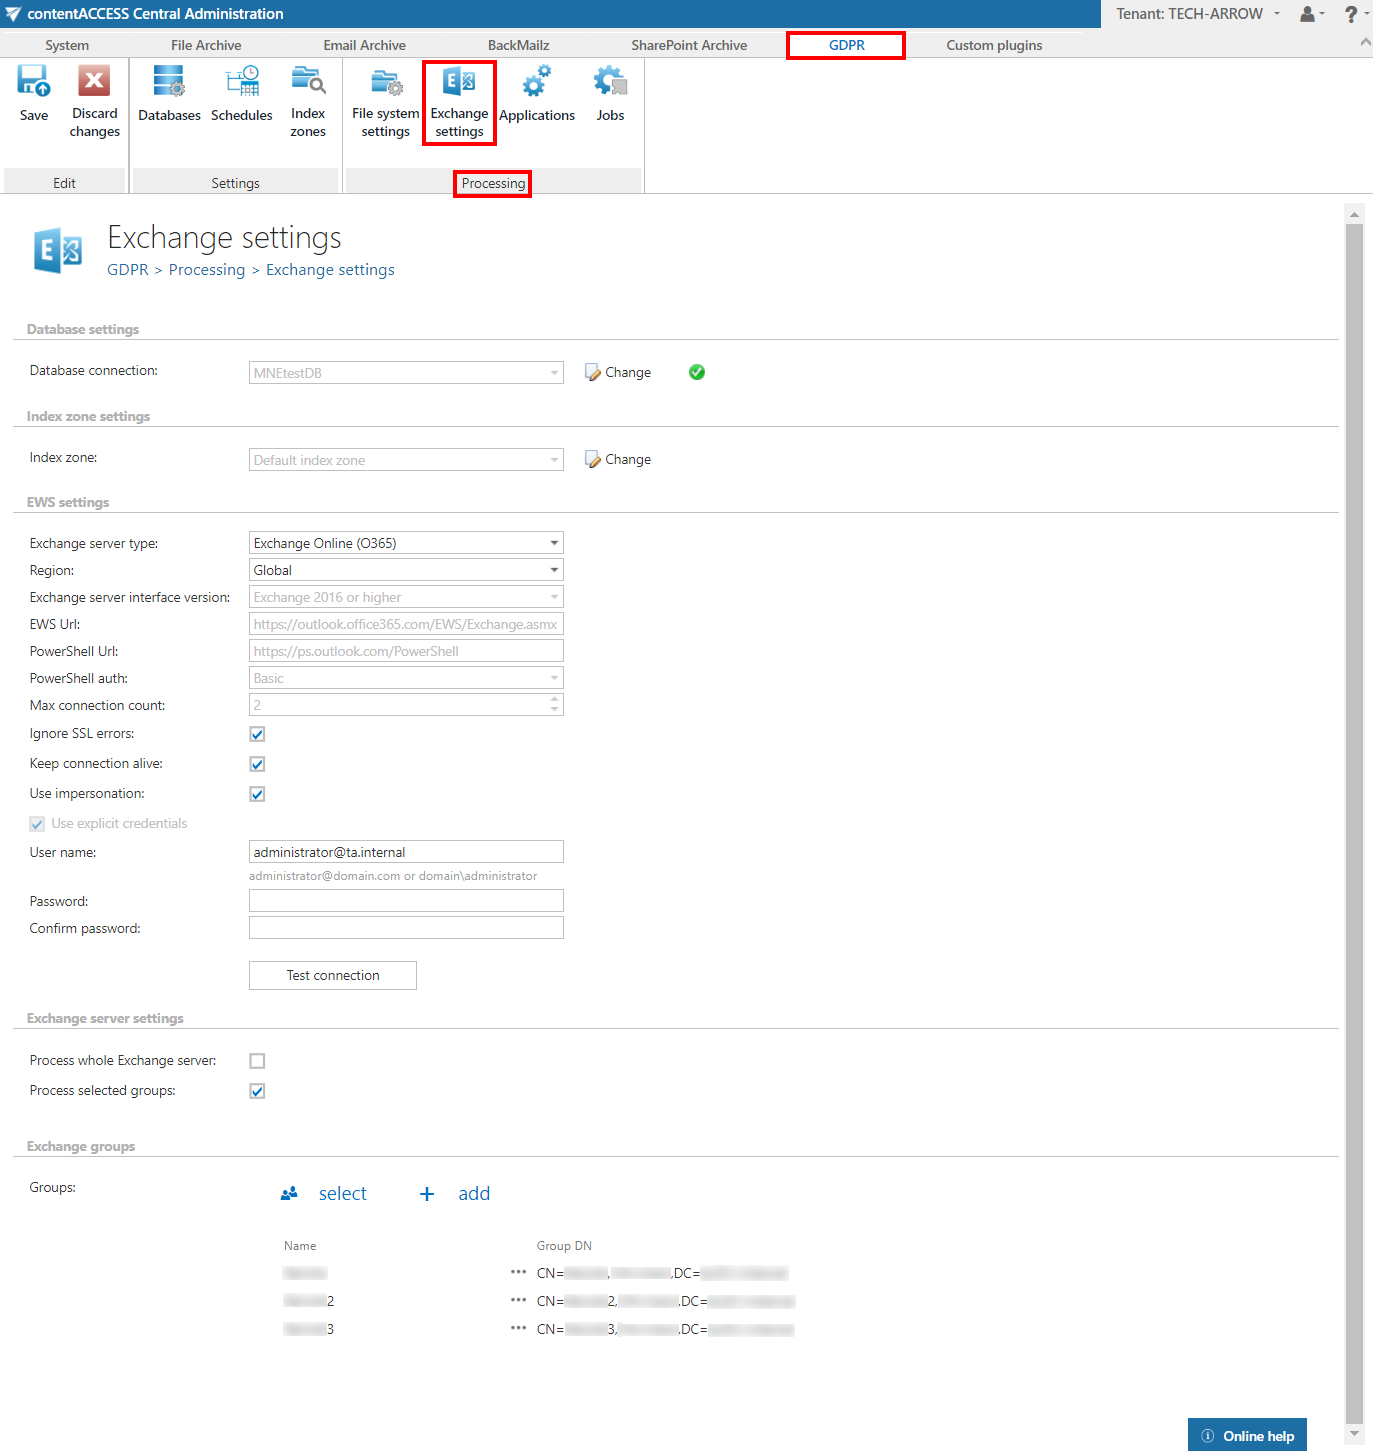Screen dimensions: 1373x1451
Task: Open Index zones from the ribbon
Action: click(x=308, y=82)
